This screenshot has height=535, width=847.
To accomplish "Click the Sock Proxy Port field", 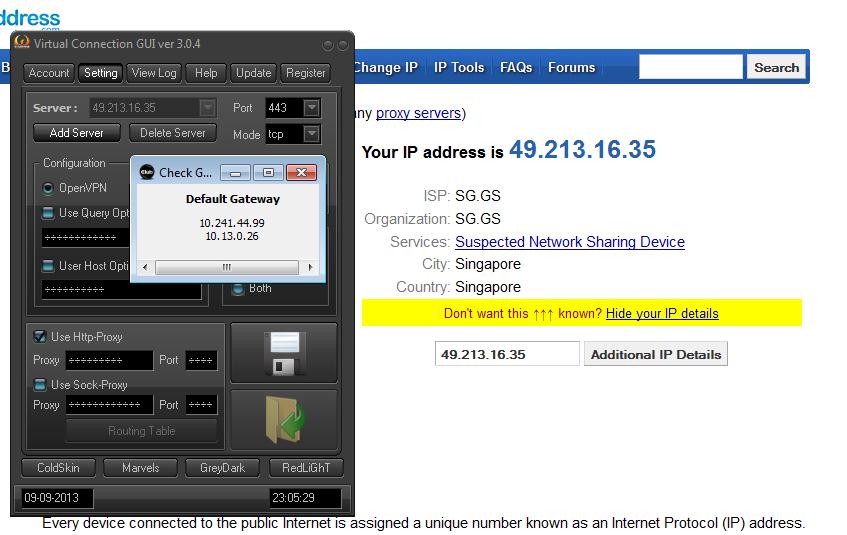I will pyautogui.click(x=201, y=405).
